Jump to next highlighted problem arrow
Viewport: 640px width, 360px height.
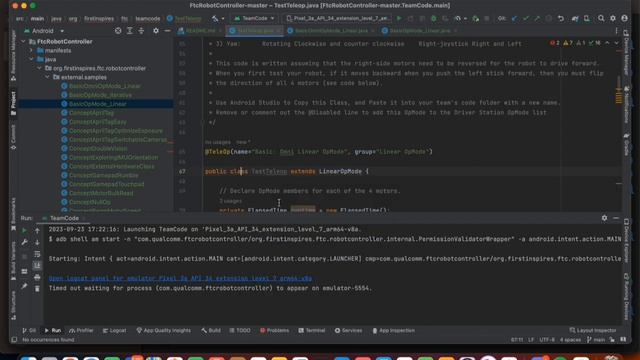point(616,43)
